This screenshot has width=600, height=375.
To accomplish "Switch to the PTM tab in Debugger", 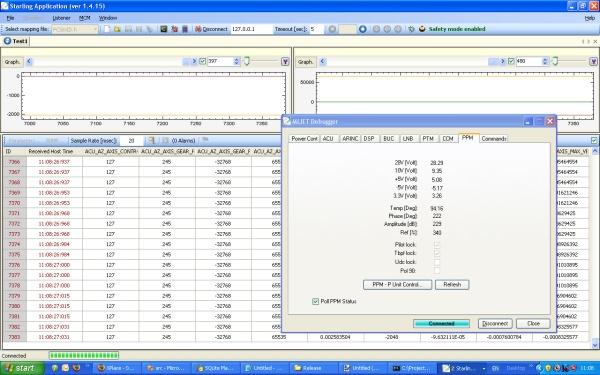I will coord(428,139).
